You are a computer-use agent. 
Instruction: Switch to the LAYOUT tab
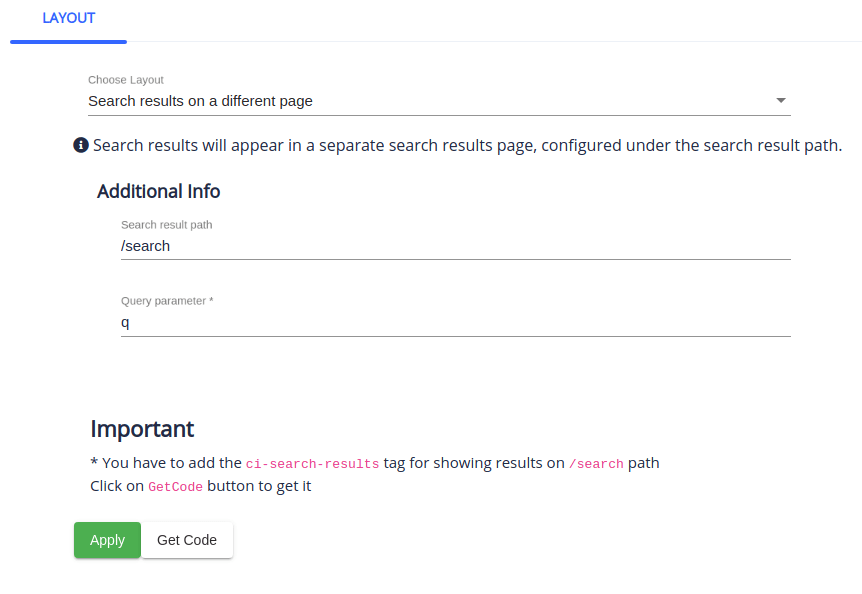[x=68, y=18]
